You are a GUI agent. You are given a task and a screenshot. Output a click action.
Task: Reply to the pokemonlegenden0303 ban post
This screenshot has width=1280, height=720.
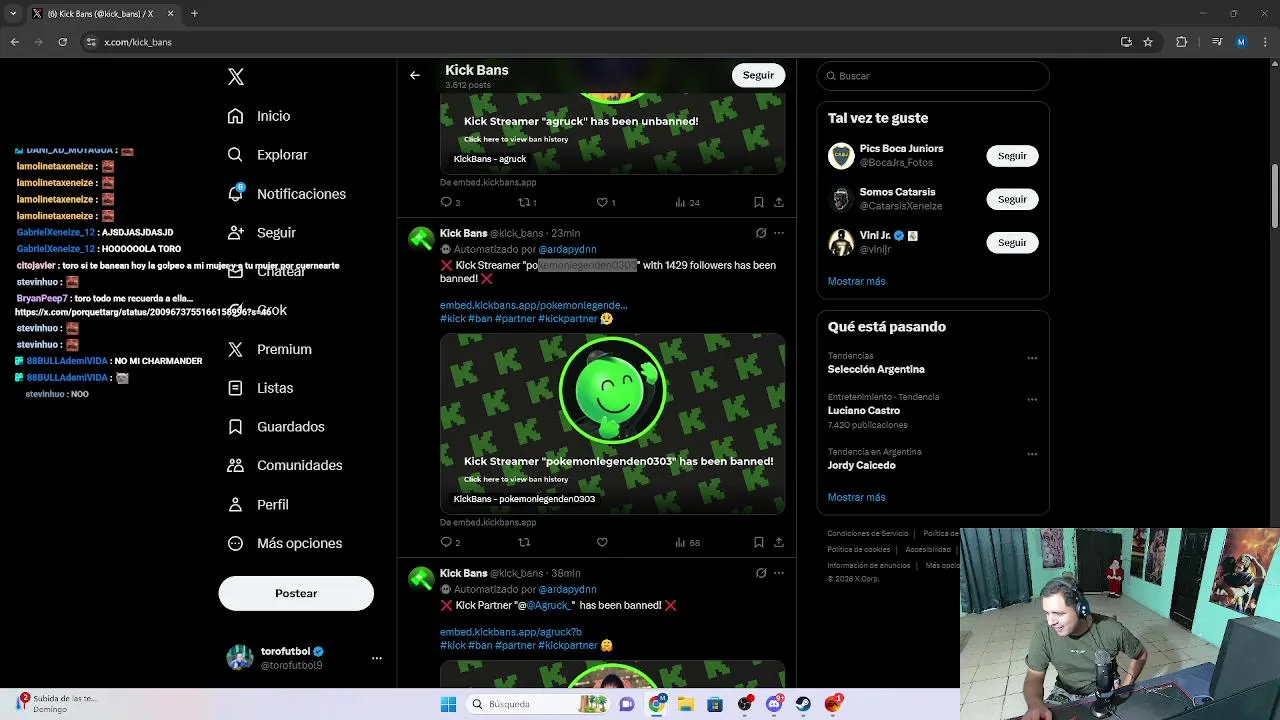click(446, 542)
